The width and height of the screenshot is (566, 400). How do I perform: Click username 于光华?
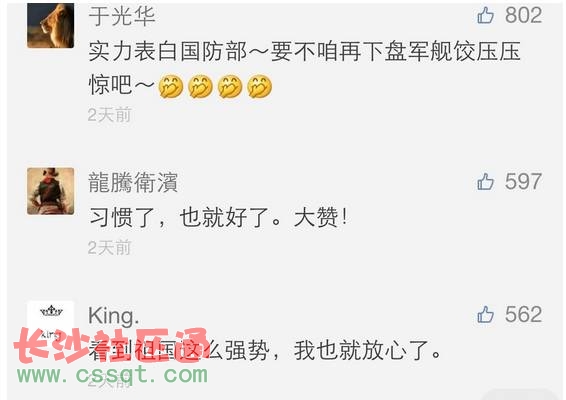(x=122, y=16)
